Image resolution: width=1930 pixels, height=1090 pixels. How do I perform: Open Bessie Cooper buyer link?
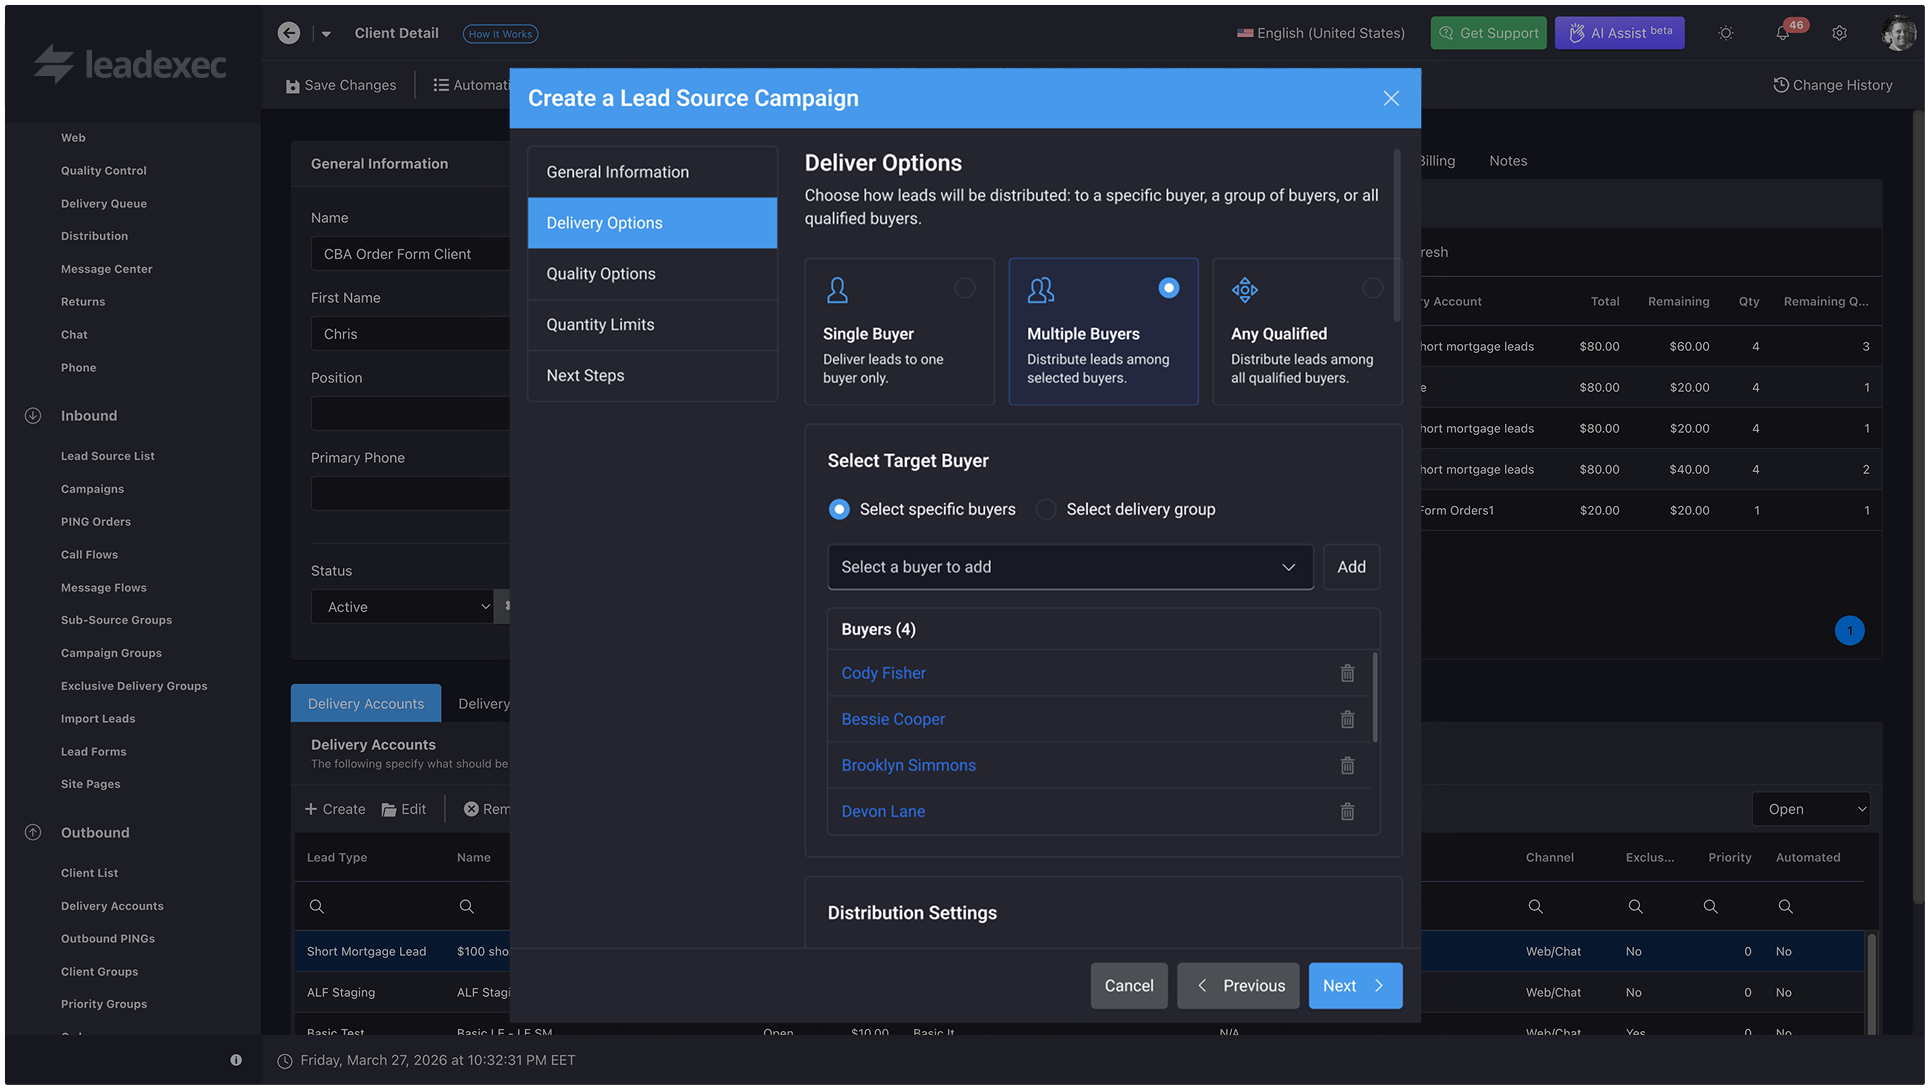[893, 719]
